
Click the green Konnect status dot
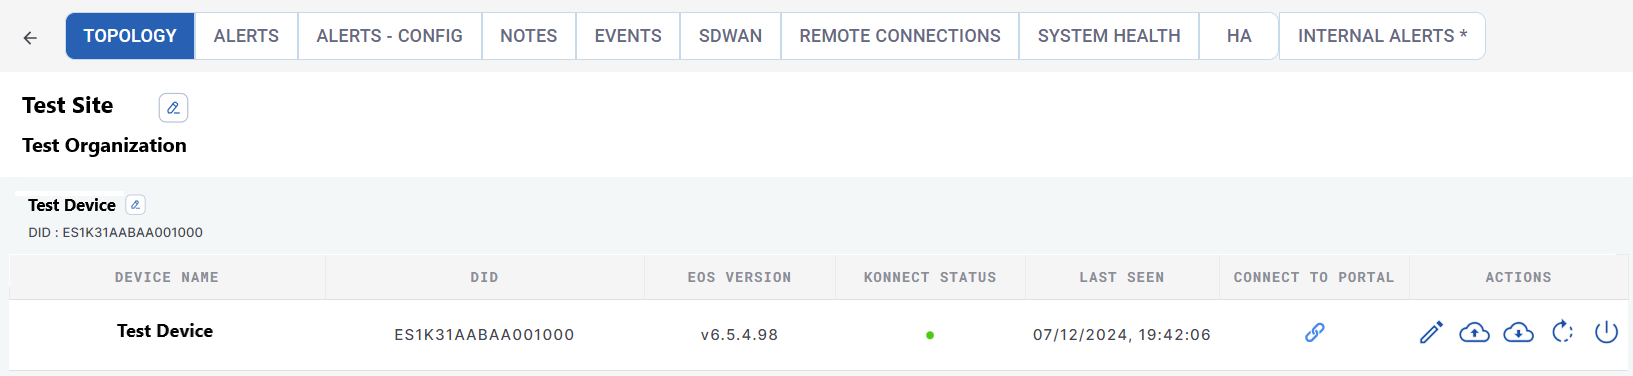pyautogui.click(x=930, y=335)
